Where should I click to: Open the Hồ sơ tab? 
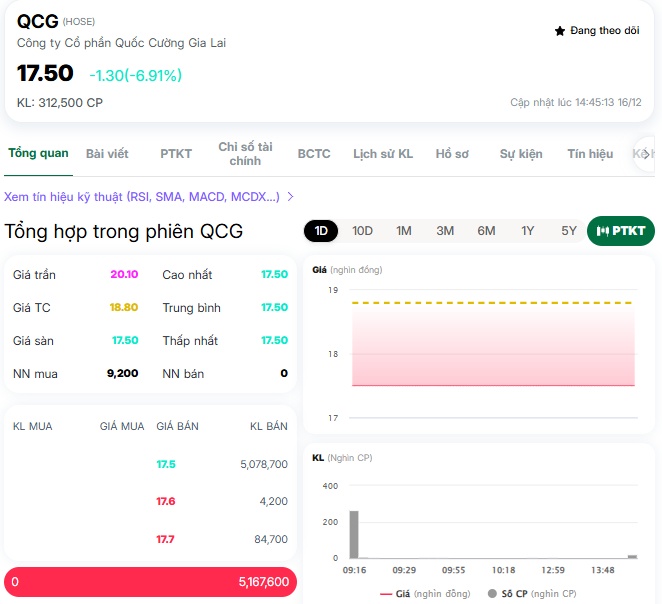[x=452, y=154]
